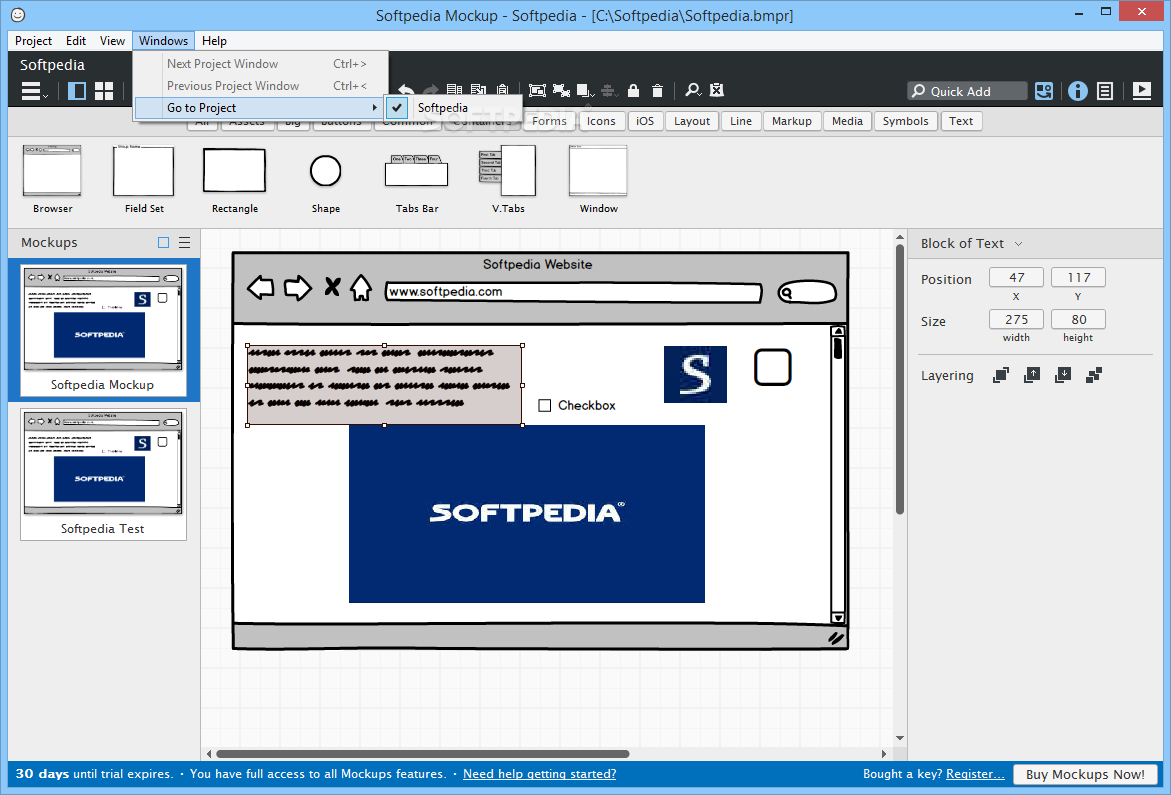Open the Edit menu

75,41
